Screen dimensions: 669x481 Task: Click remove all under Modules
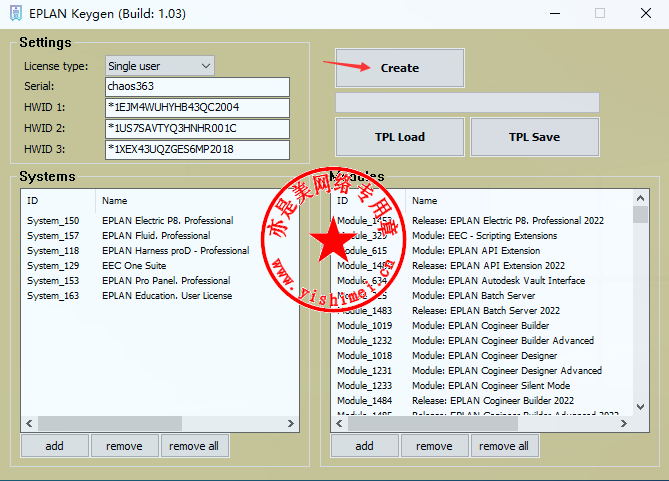click(x=504, y=446)
